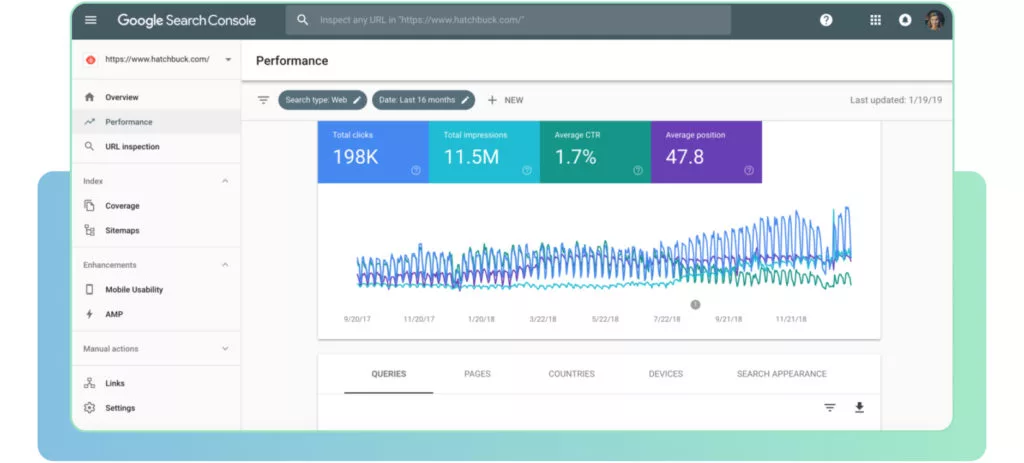Expand the Manual actions section chevron
Screen dimensions: 1024x463
pyautogui.click(x=225, y=349)
